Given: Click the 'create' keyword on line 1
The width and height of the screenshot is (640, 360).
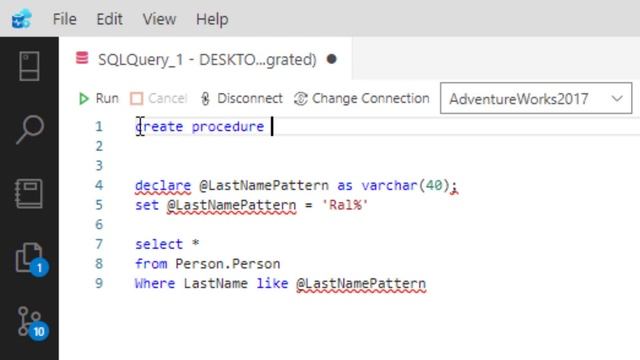Looking at the screenshot, I should pos(159,127).
